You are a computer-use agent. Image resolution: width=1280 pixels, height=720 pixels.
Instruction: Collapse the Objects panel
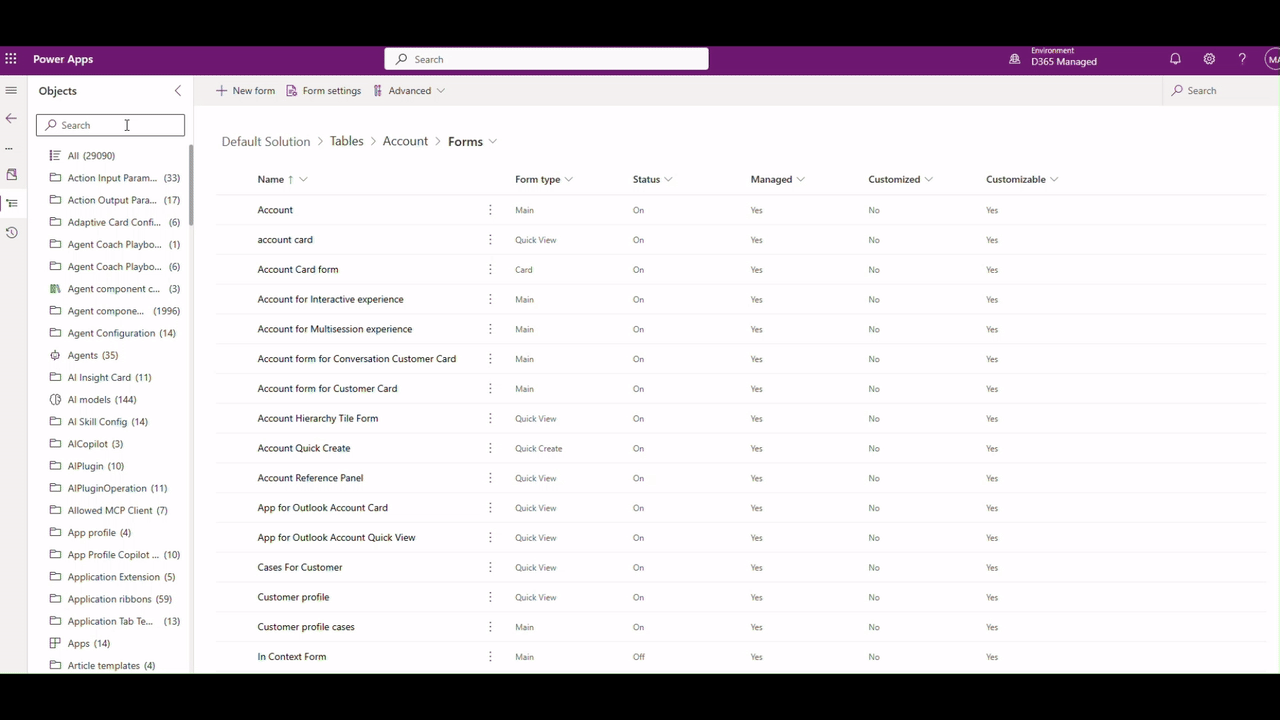click(178, 91)
